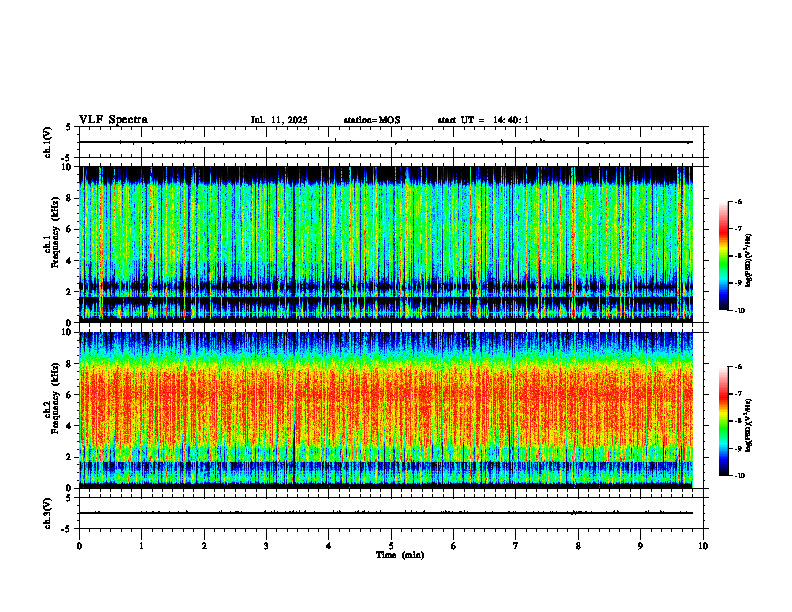Viewport: 792px width, 612px height.
Task: Click the time axis tick label "6"
Action: click(454, 546)
